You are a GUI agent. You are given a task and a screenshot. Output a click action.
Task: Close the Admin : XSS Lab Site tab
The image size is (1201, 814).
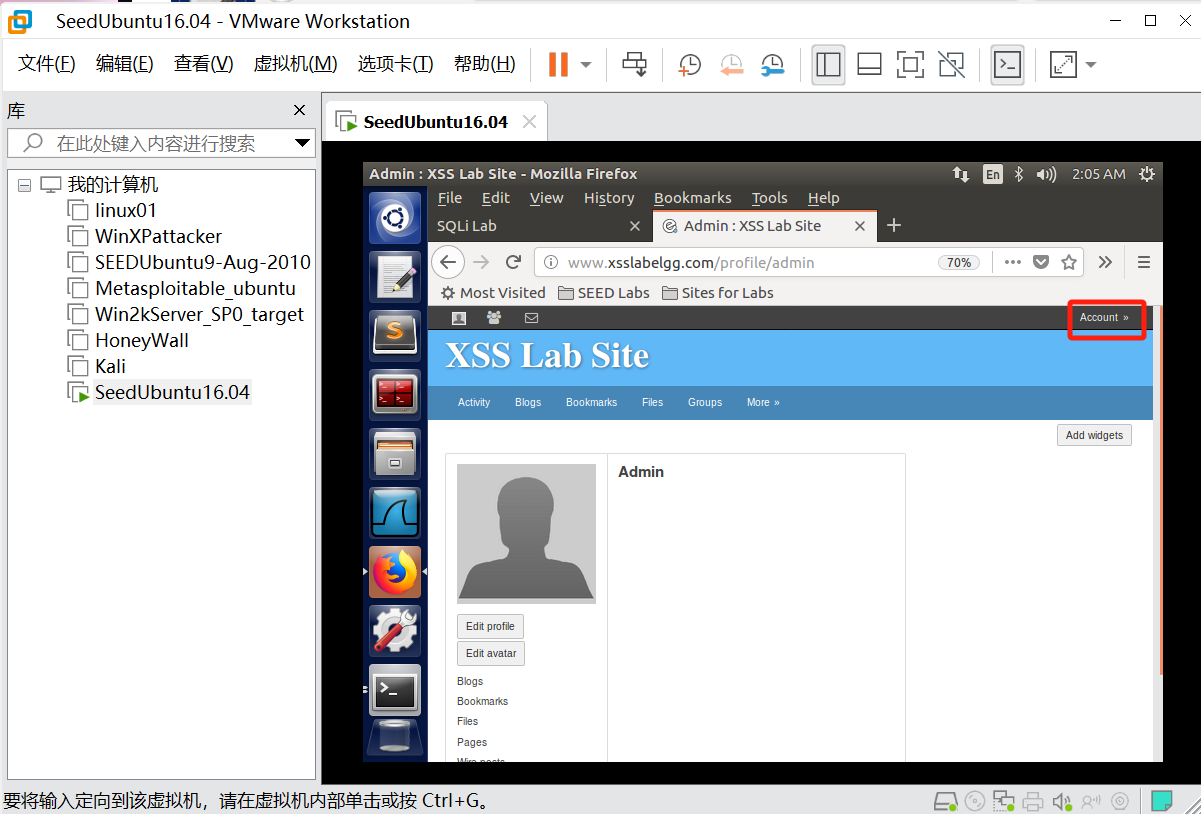[859, 226]
